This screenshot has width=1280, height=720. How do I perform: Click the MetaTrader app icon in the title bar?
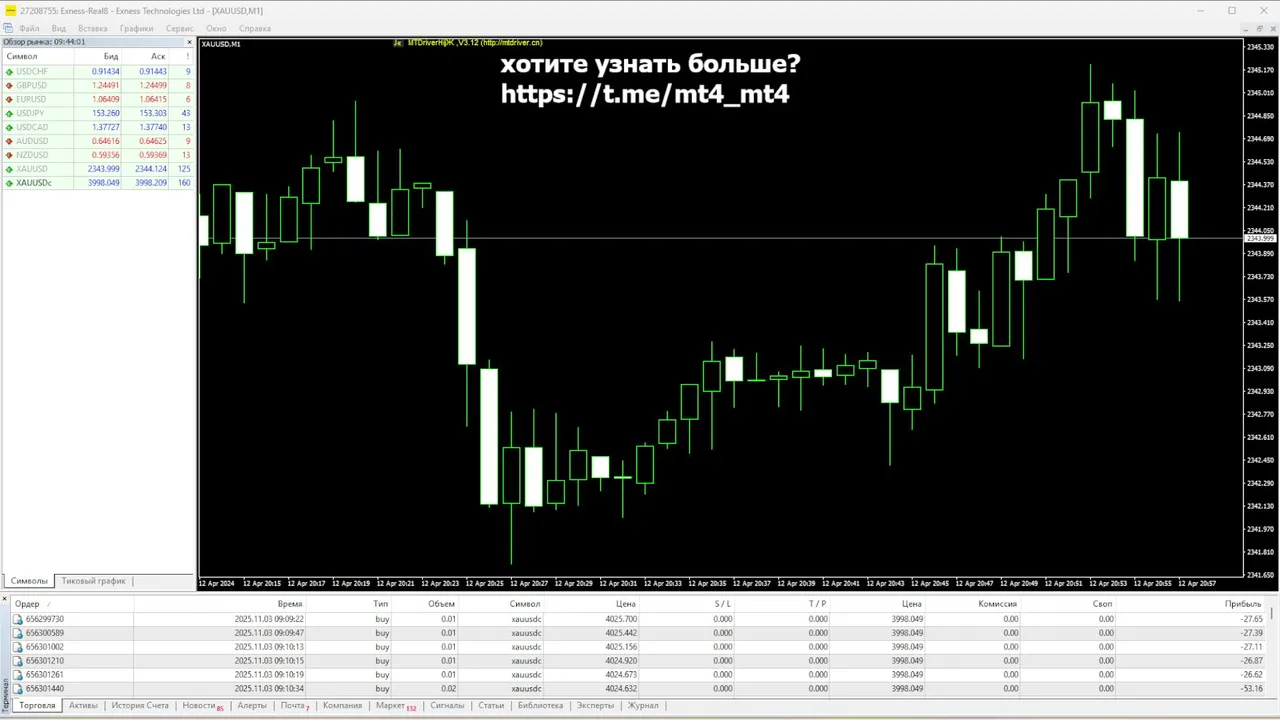click(11, 10)
